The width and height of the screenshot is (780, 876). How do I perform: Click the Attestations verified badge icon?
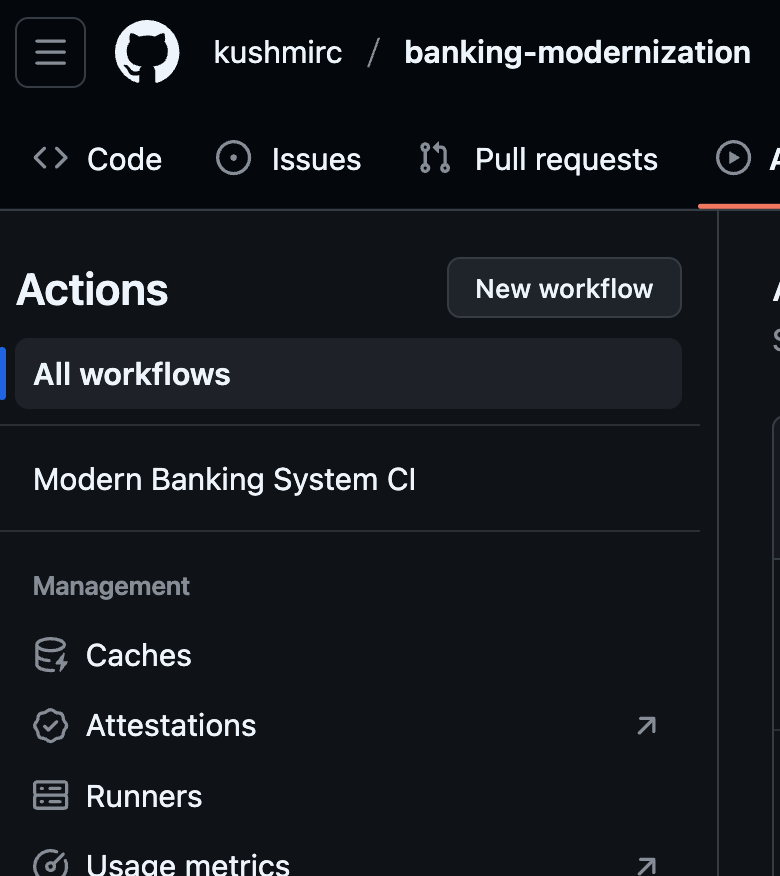pyautogui.click(x=51, y=725)
